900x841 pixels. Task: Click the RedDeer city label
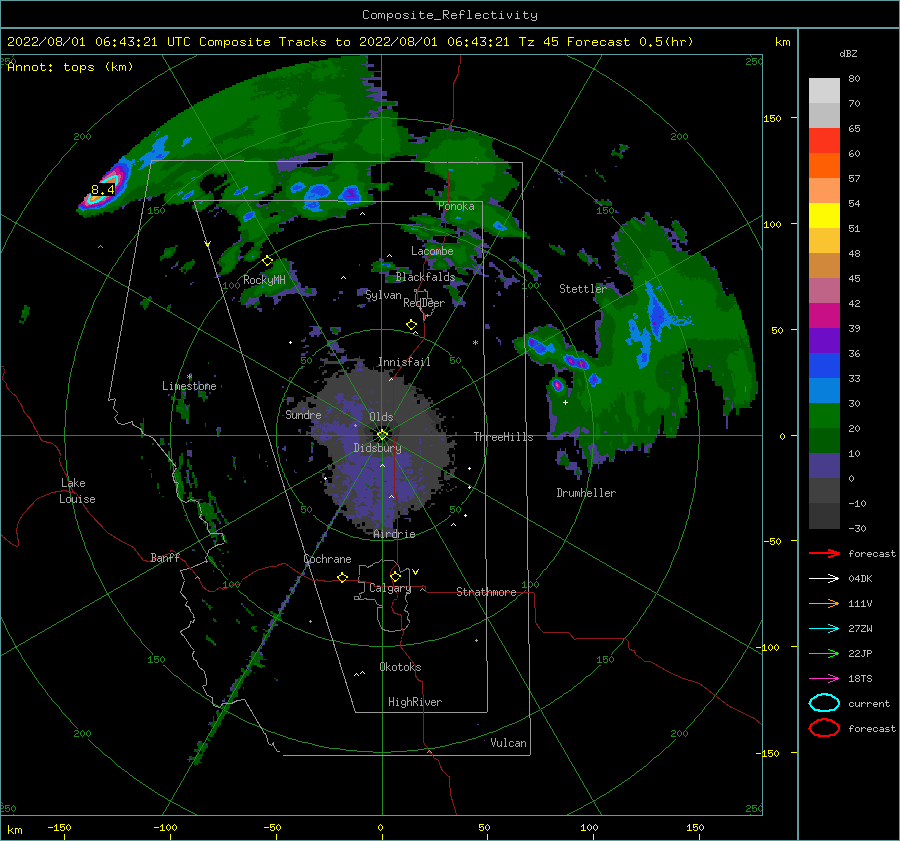point(424,303)
